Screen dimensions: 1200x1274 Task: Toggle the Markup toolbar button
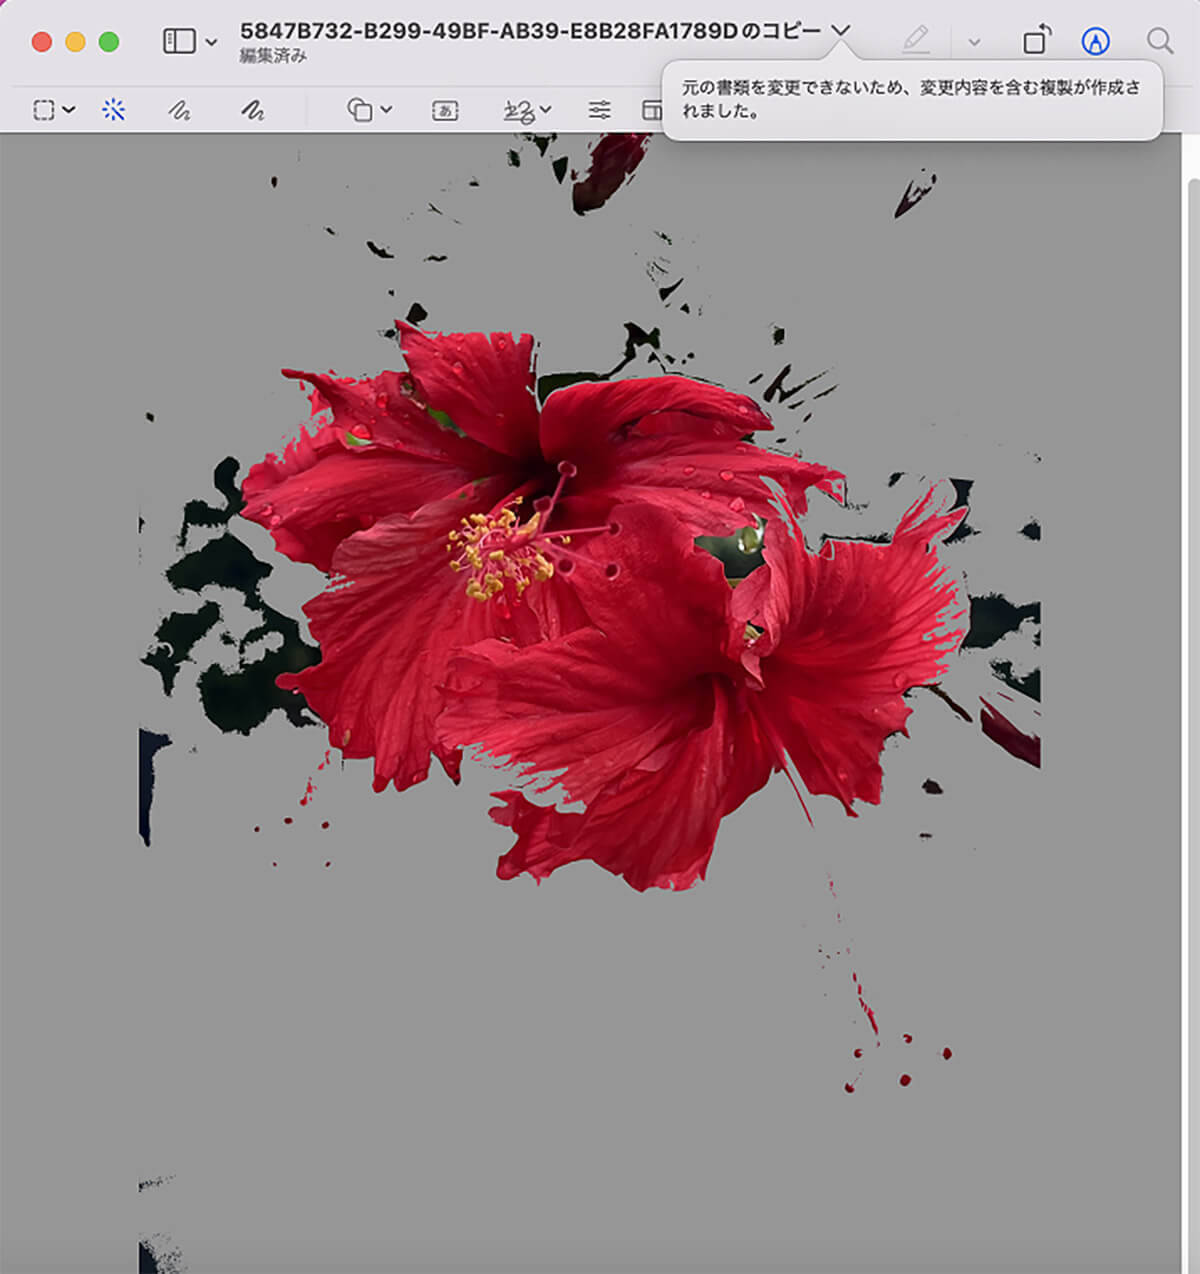pos(1096,40)
